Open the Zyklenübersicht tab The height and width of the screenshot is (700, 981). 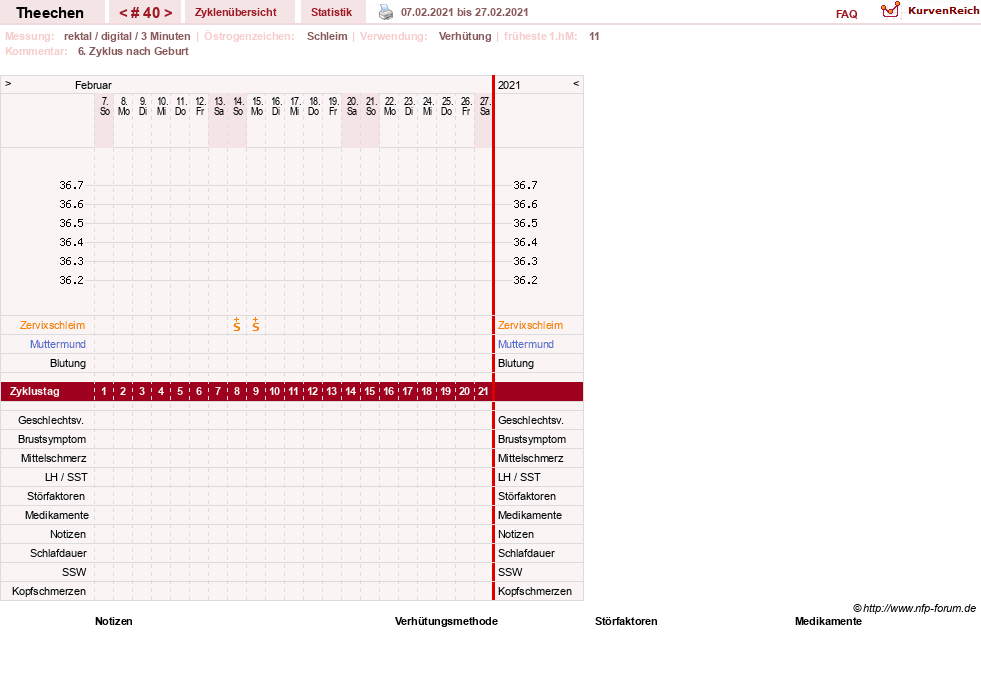236,12
